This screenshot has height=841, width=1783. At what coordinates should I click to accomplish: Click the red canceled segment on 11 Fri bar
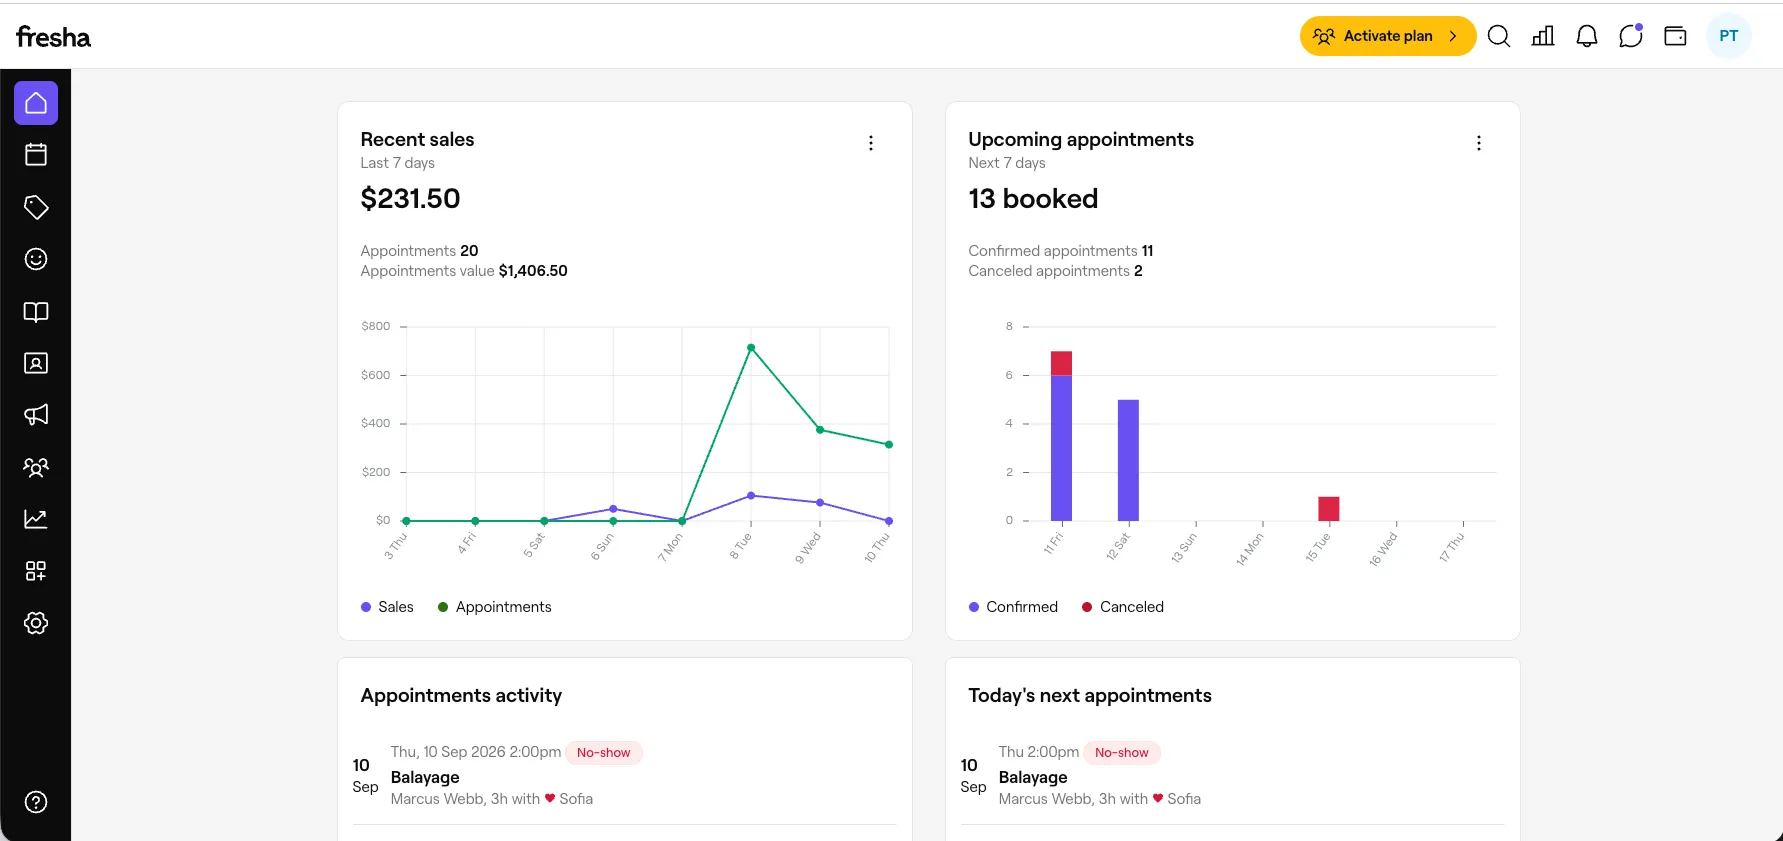(x=1061, y=363)
